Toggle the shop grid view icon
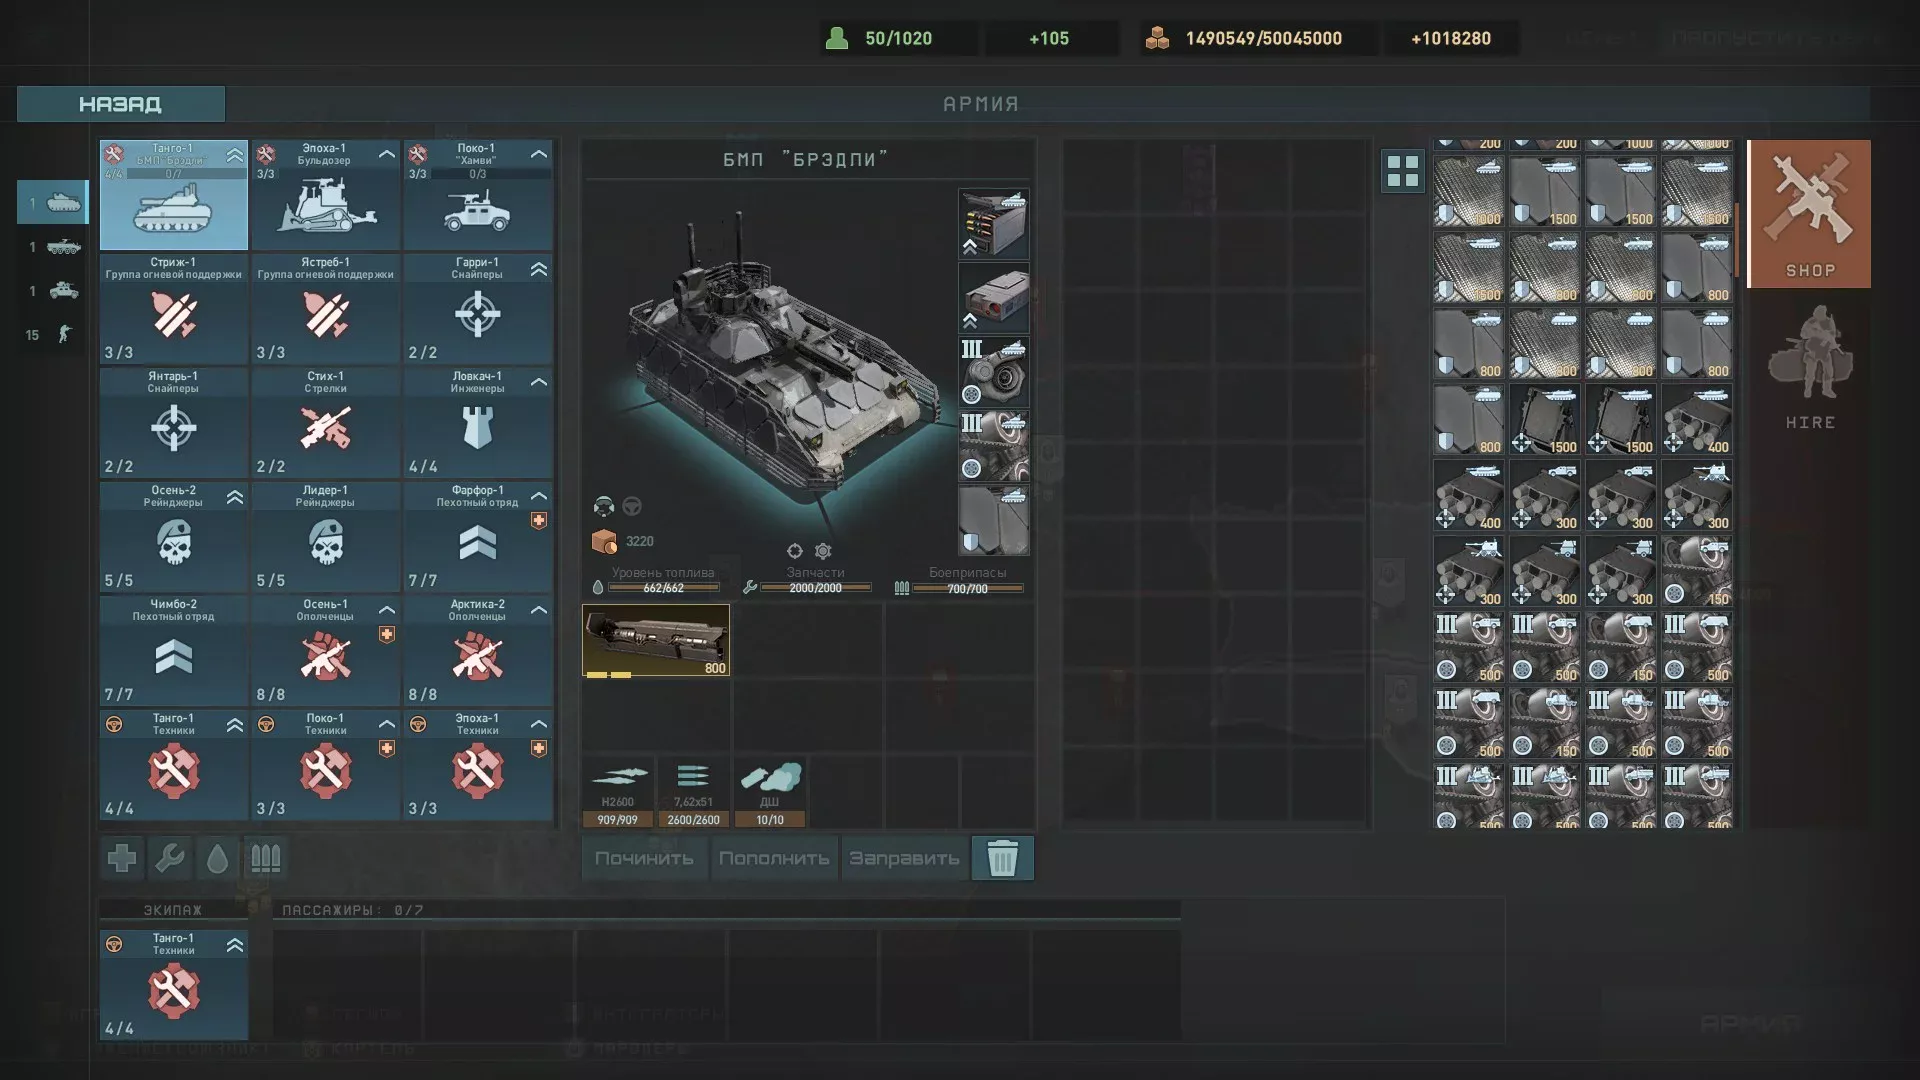The width and height of the screenshot is (1920, 1080). 1402,171
